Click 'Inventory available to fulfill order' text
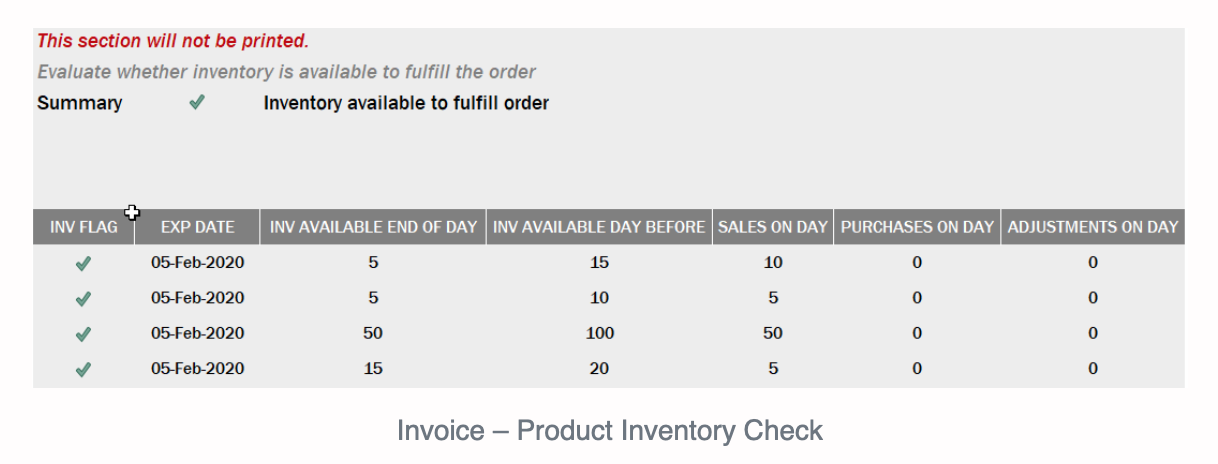The height and width of the screenshot is (464, 1218). coord(406,103)
